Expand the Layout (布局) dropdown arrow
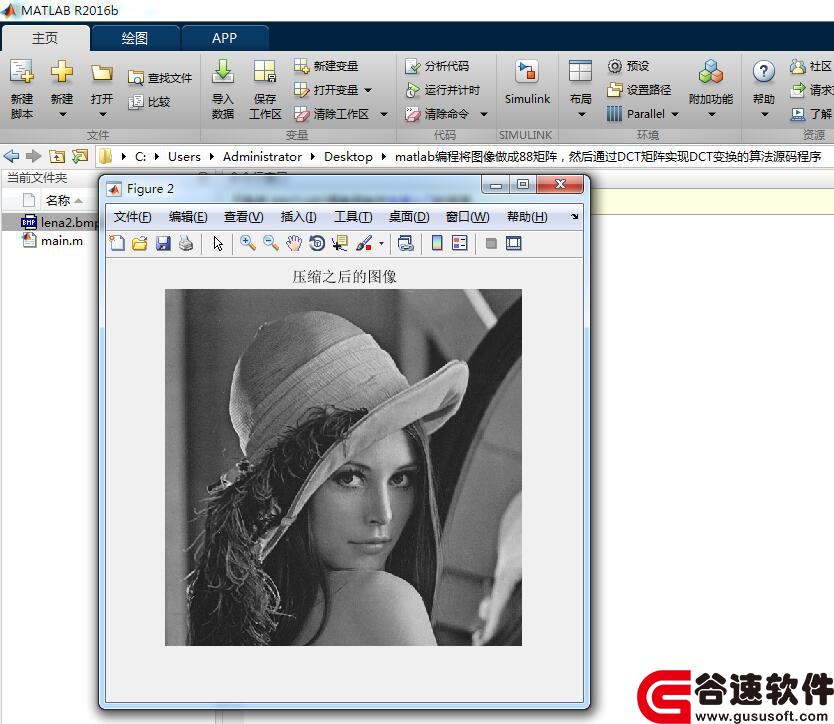Viewport: 834px width, 724px height. [x=581, y=114]
